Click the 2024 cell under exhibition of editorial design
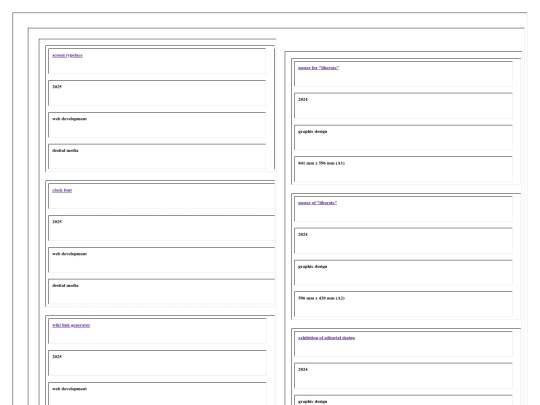 tap(403, 376)
